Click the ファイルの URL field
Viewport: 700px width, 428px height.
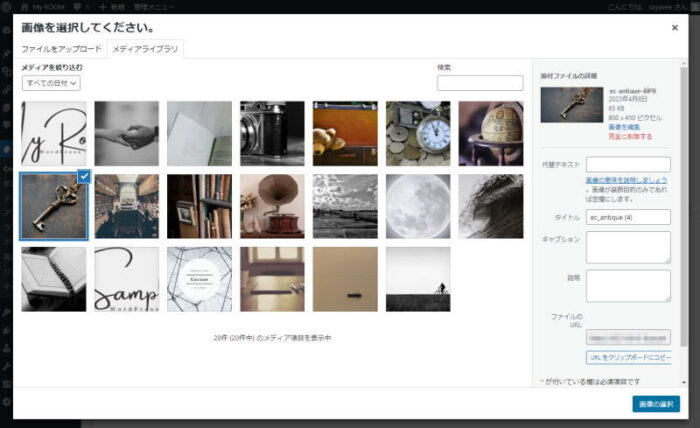point(628,337)
